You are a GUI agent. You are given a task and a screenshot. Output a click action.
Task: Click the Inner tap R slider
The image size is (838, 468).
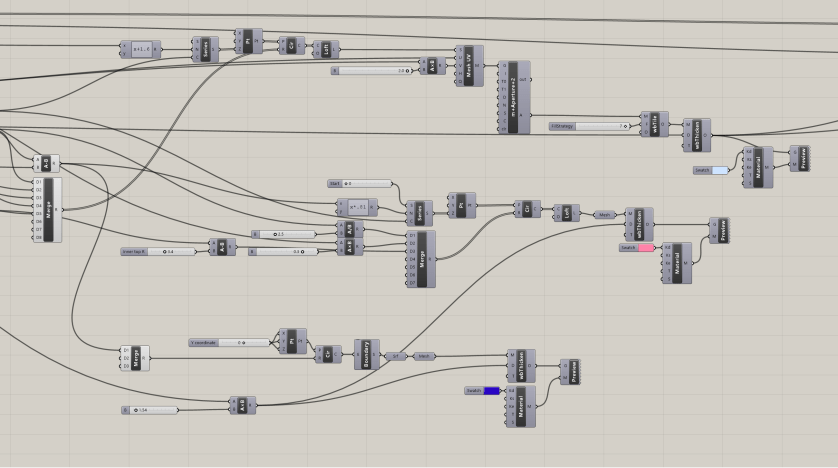pos(162,251)
